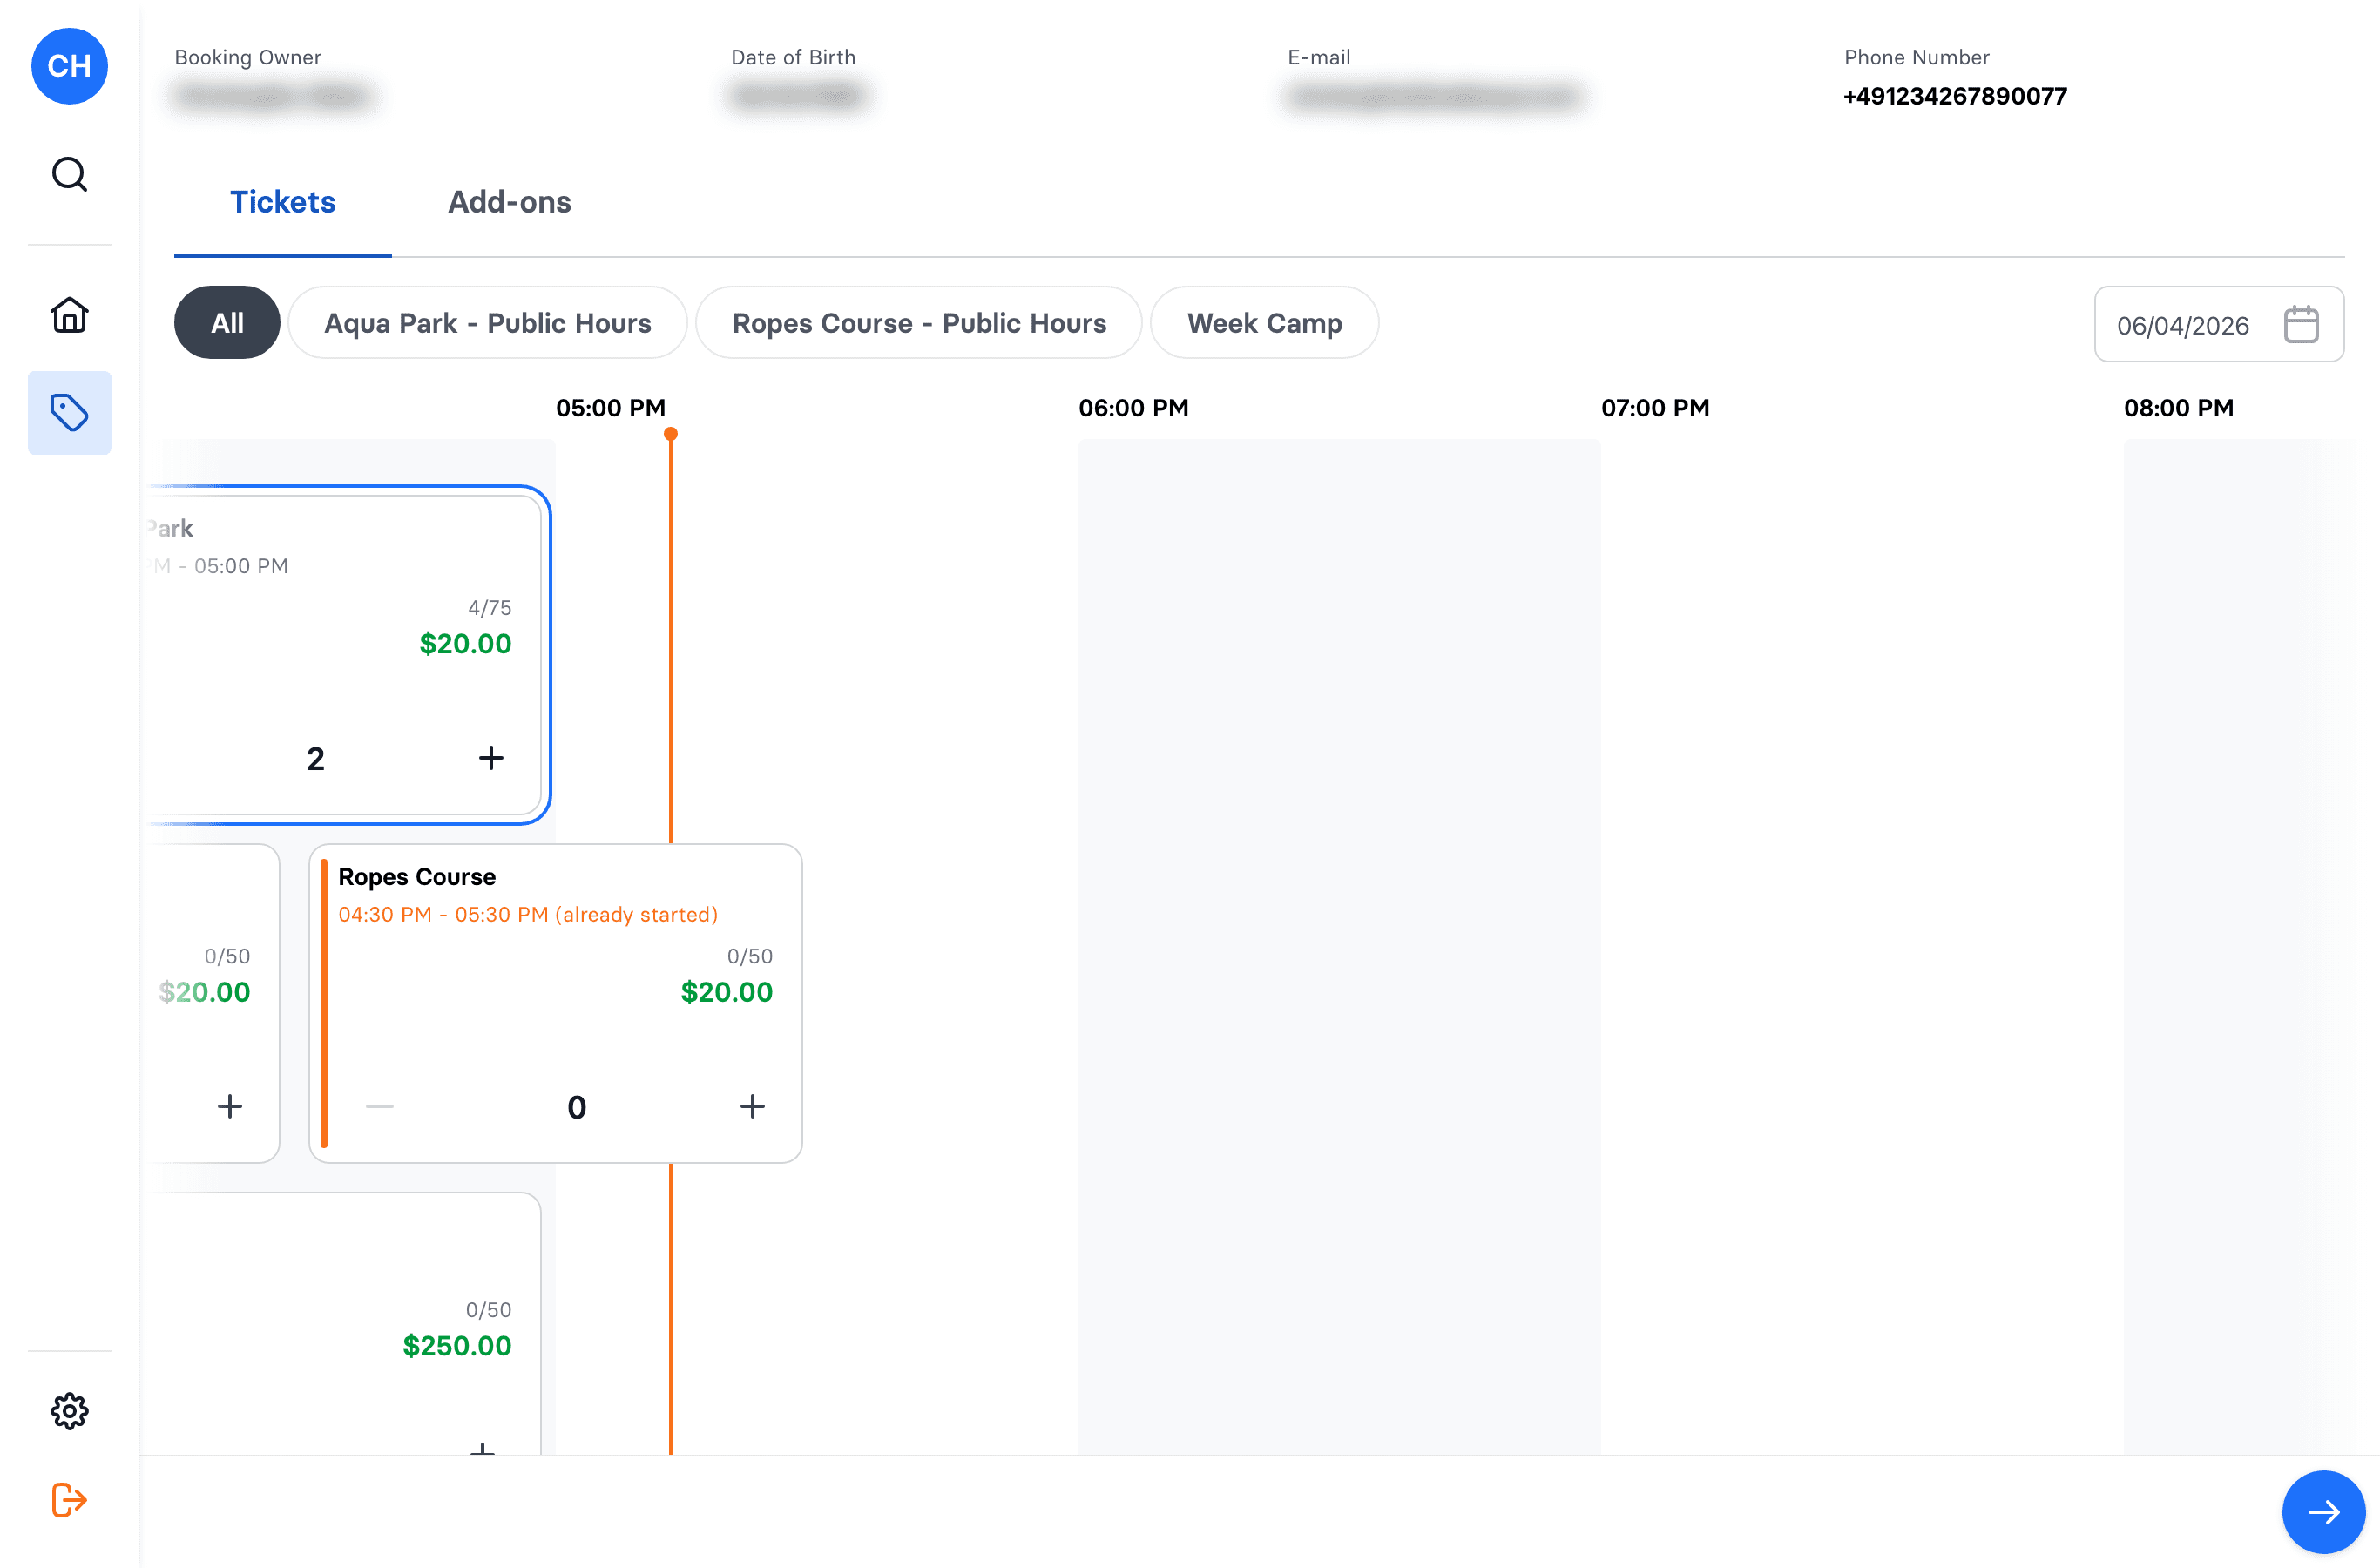
Task: Proceed with the blue arrow button
Action: (x=2323, y=1511)
